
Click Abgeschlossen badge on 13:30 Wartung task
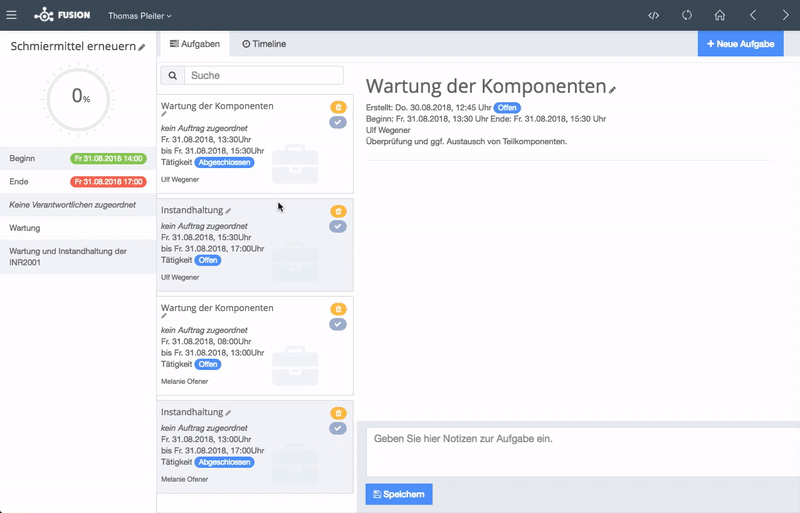point(224,162)
